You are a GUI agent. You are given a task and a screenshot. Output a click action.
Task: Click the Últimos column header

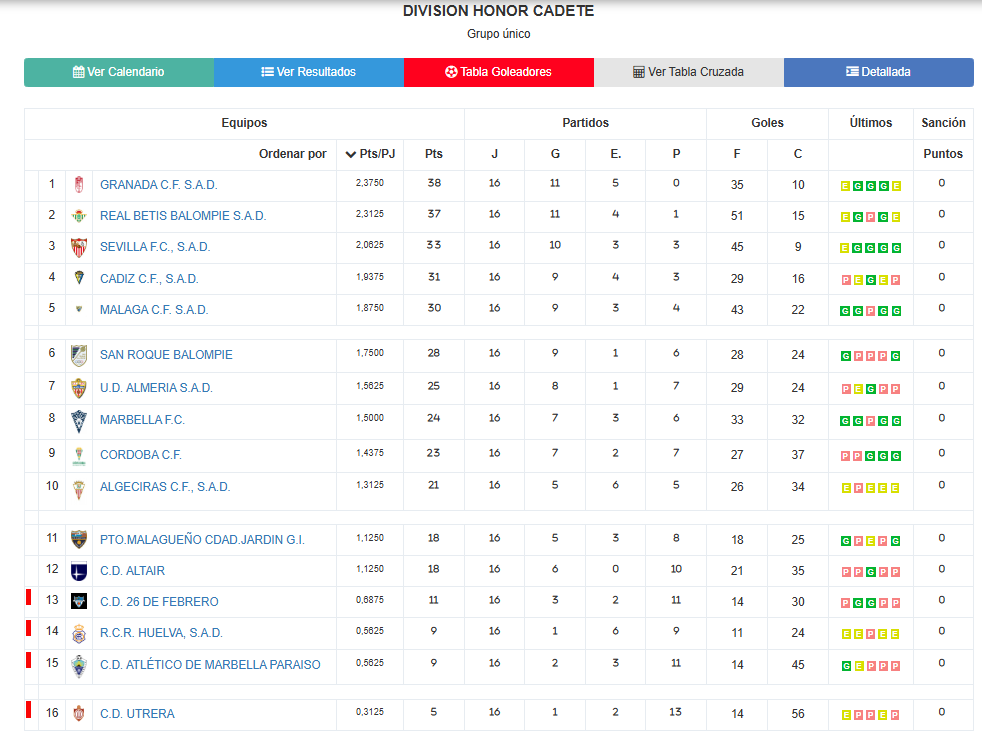[871, 123]
